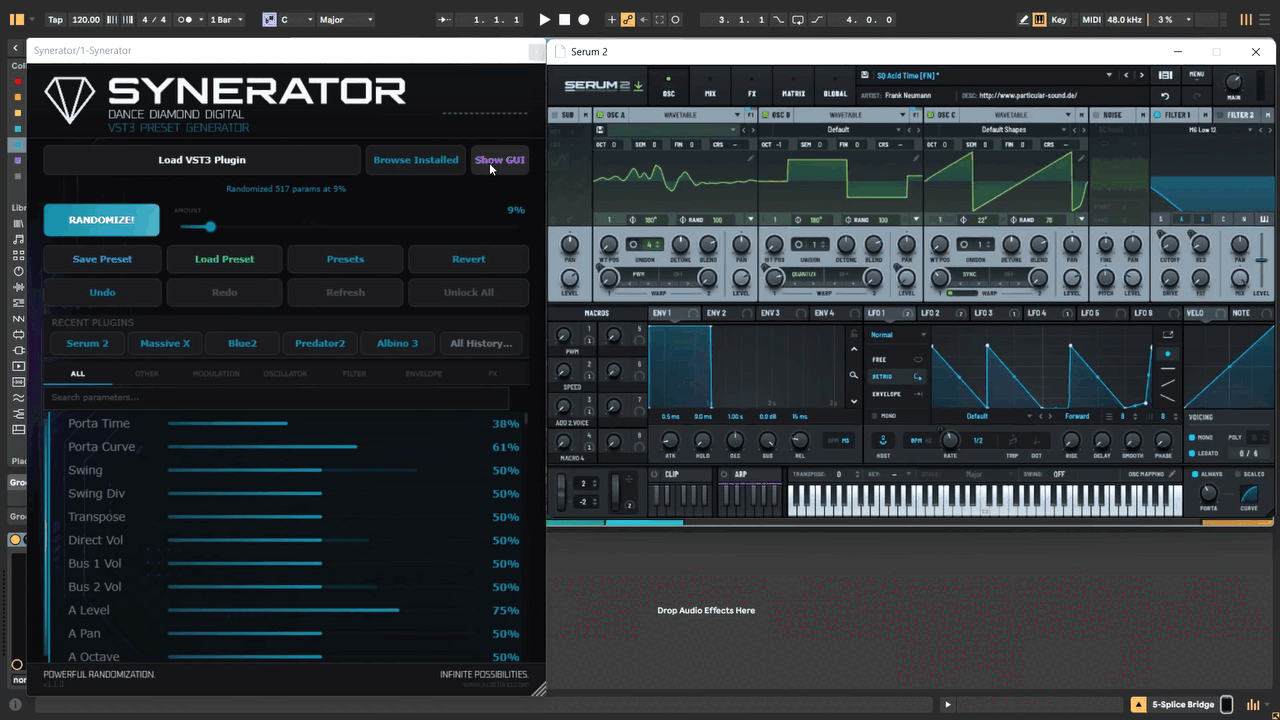Open the MG Low 12 filter type dropdown
The image size is (1280, 720).
(1201, 130)
